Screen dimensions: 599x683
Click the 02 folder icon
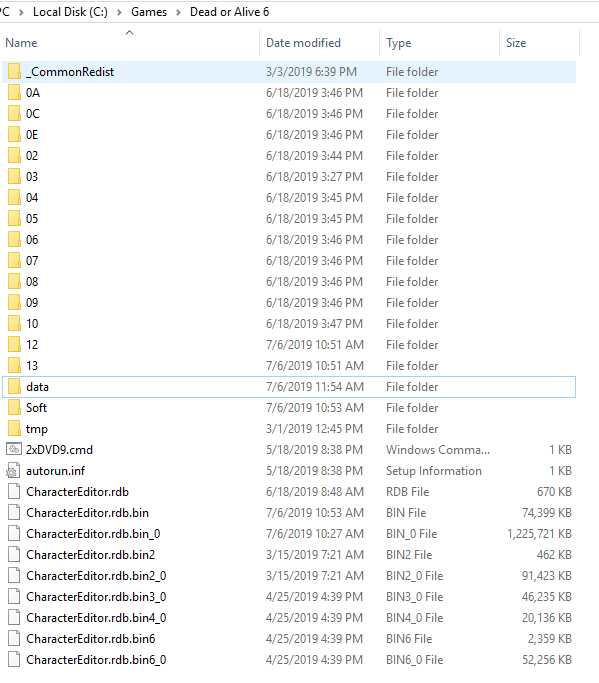point(14,156)
